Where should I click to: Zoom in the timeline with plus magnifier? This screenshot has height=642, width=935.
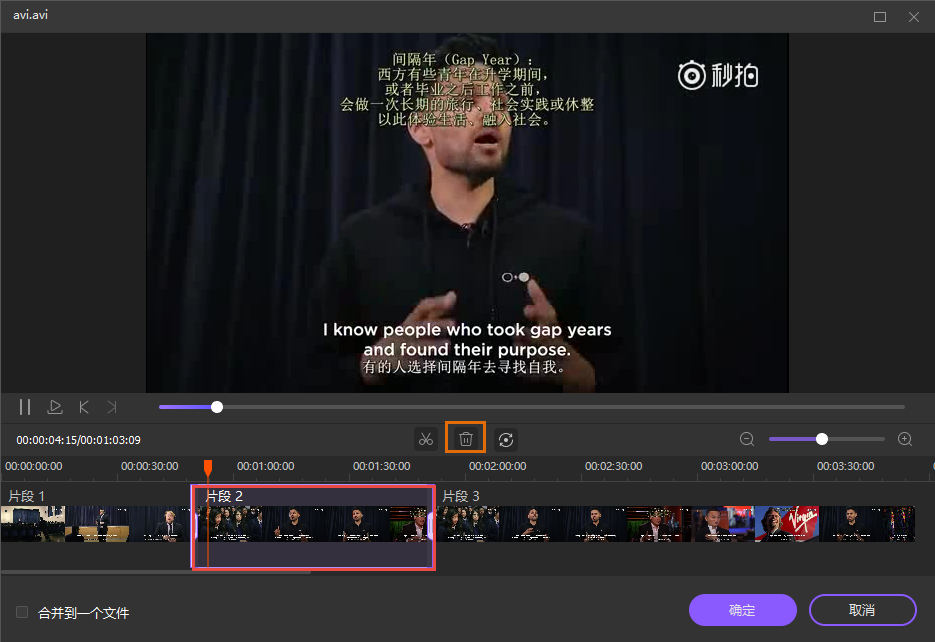coord(905,439)
